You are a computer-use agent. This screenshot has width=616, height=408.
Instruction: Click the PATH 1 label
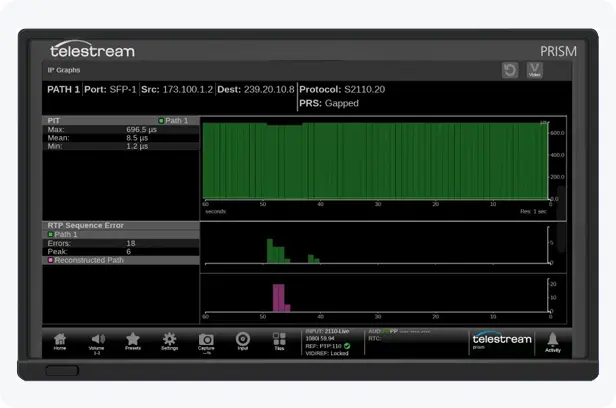click(63, 90)
